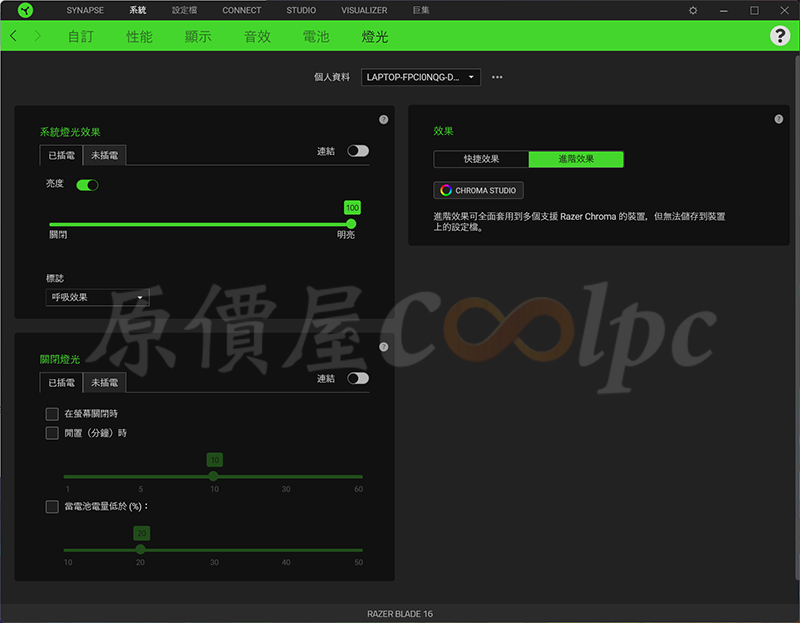Show help for 效果 panel

tap(779, 119)
